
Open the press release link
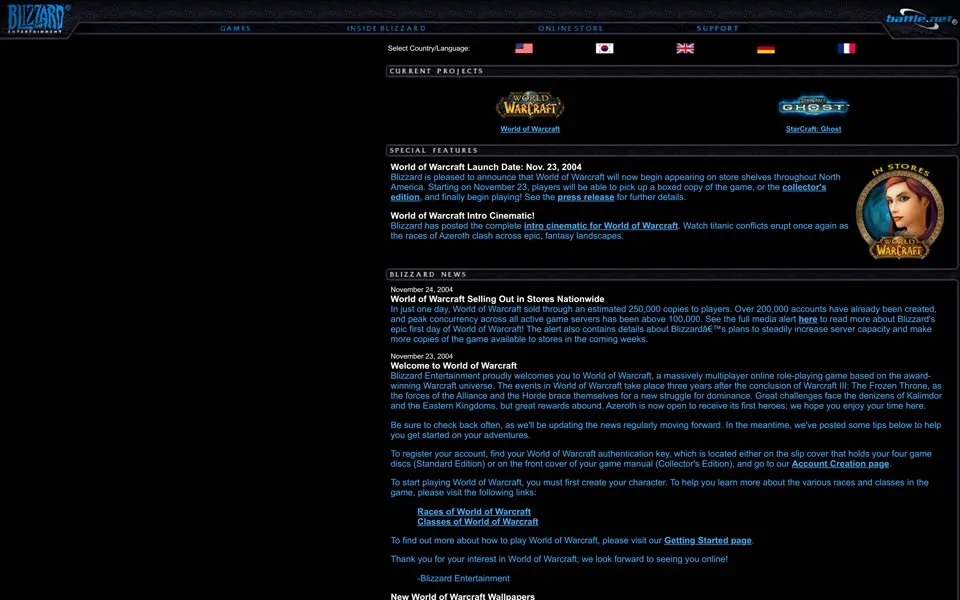pos(586,197)
